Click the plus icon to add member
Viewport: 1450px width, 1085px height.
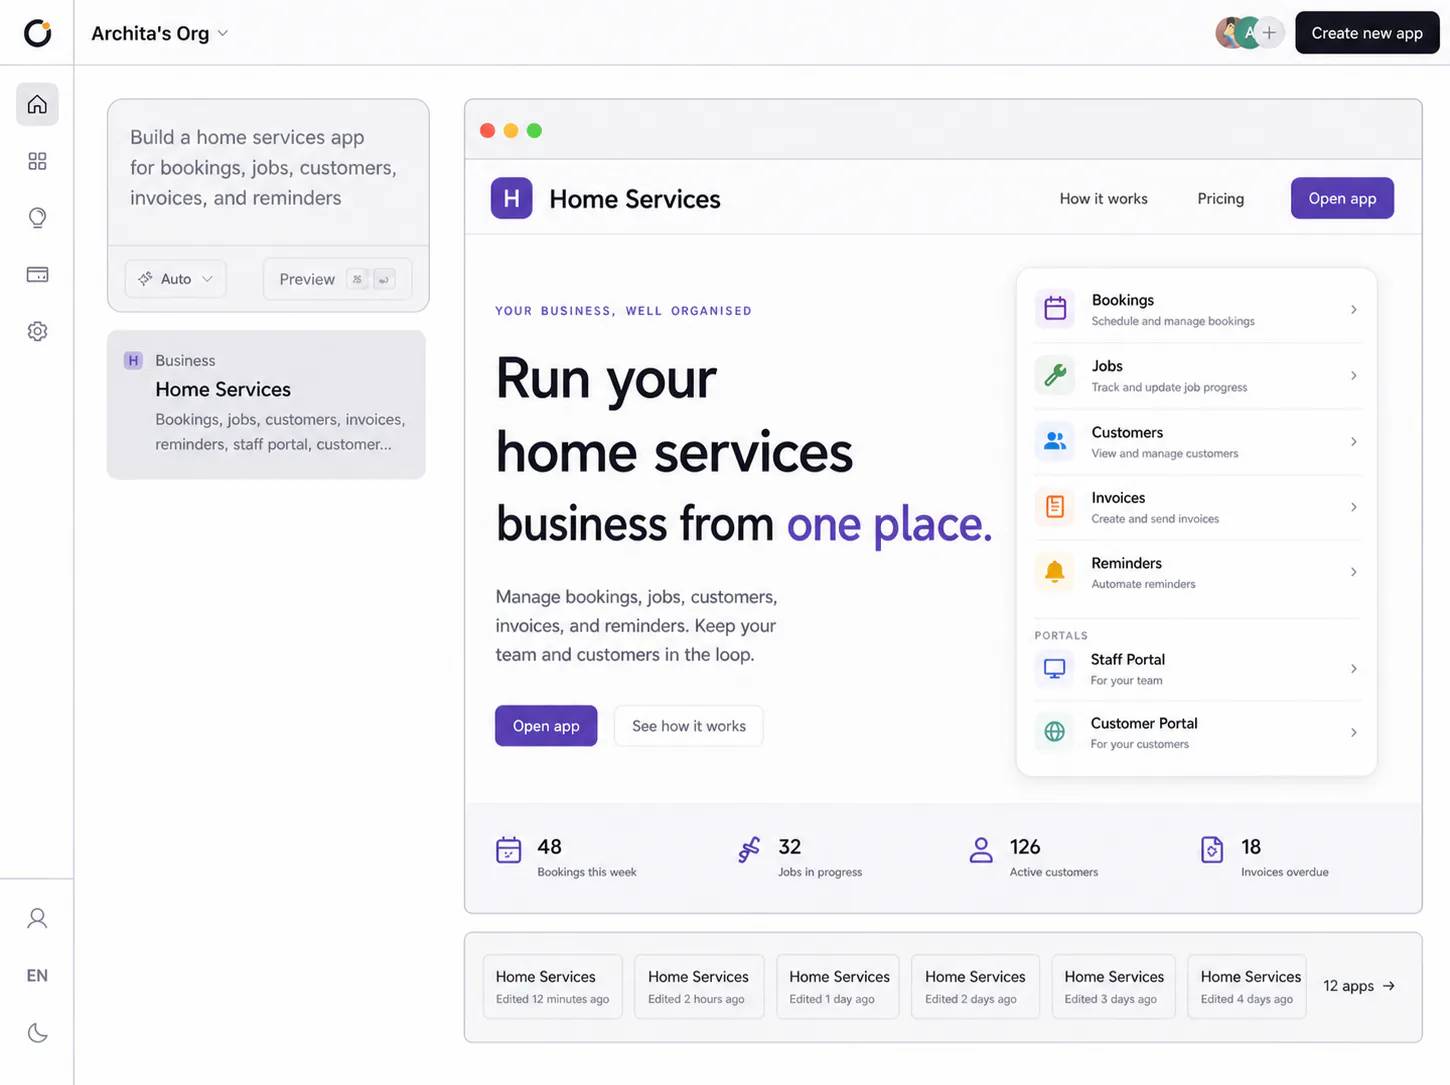pos(1269,33)
